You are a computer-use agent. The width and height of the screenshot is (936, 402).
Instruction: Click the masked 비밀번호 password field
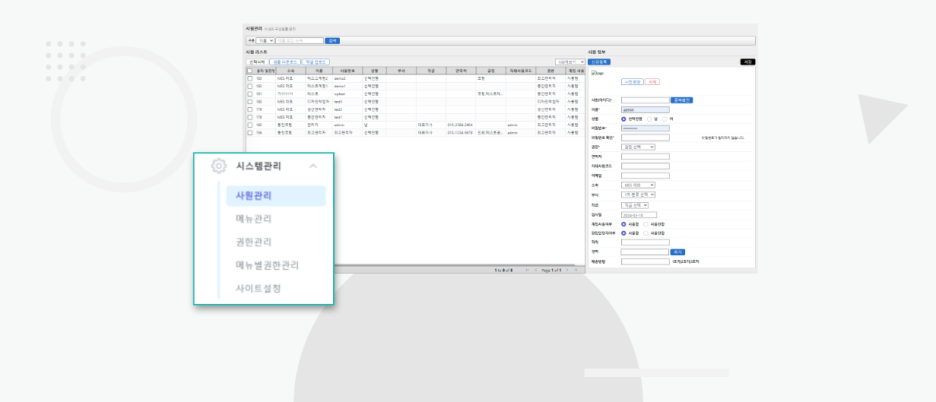tap(645, 128)
